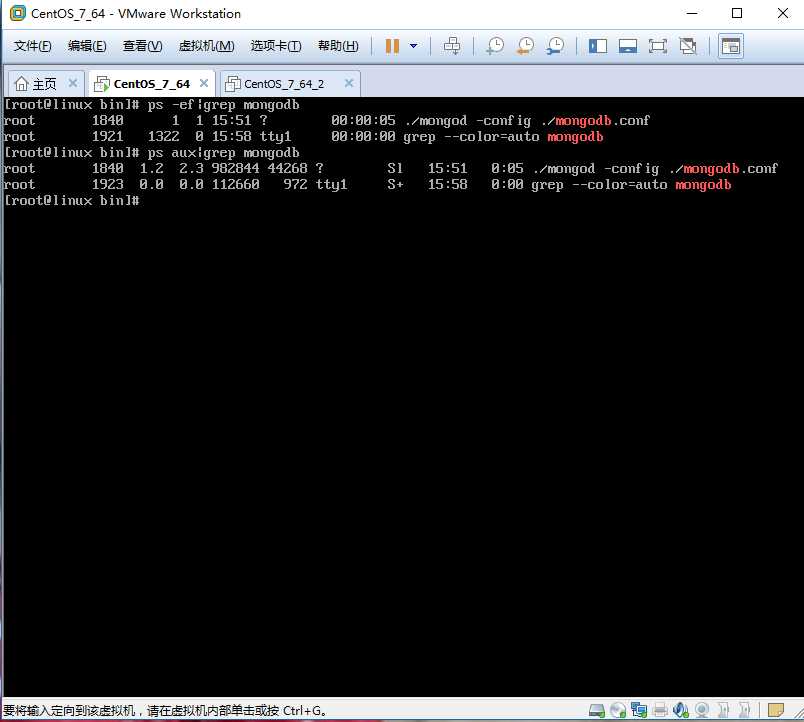Click the memory value 982844 in output
This screenshot has width=804, height=722.
coord(235,169)
